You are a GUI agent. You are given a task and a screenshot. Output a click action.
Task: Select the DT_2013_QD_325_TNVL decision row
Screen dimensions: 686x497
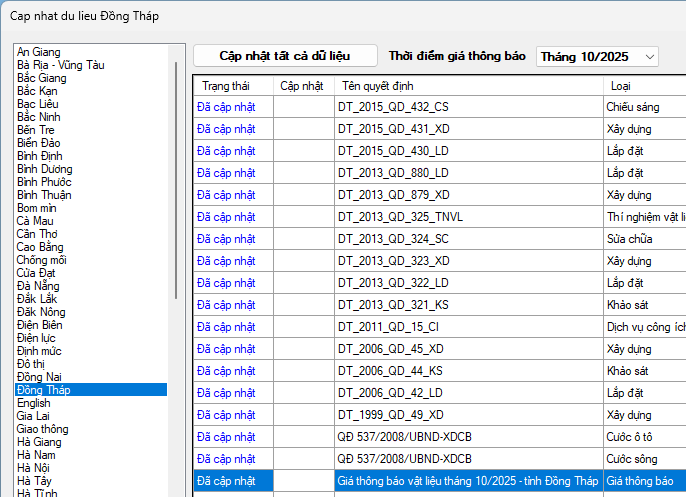(x=401, y=216)
